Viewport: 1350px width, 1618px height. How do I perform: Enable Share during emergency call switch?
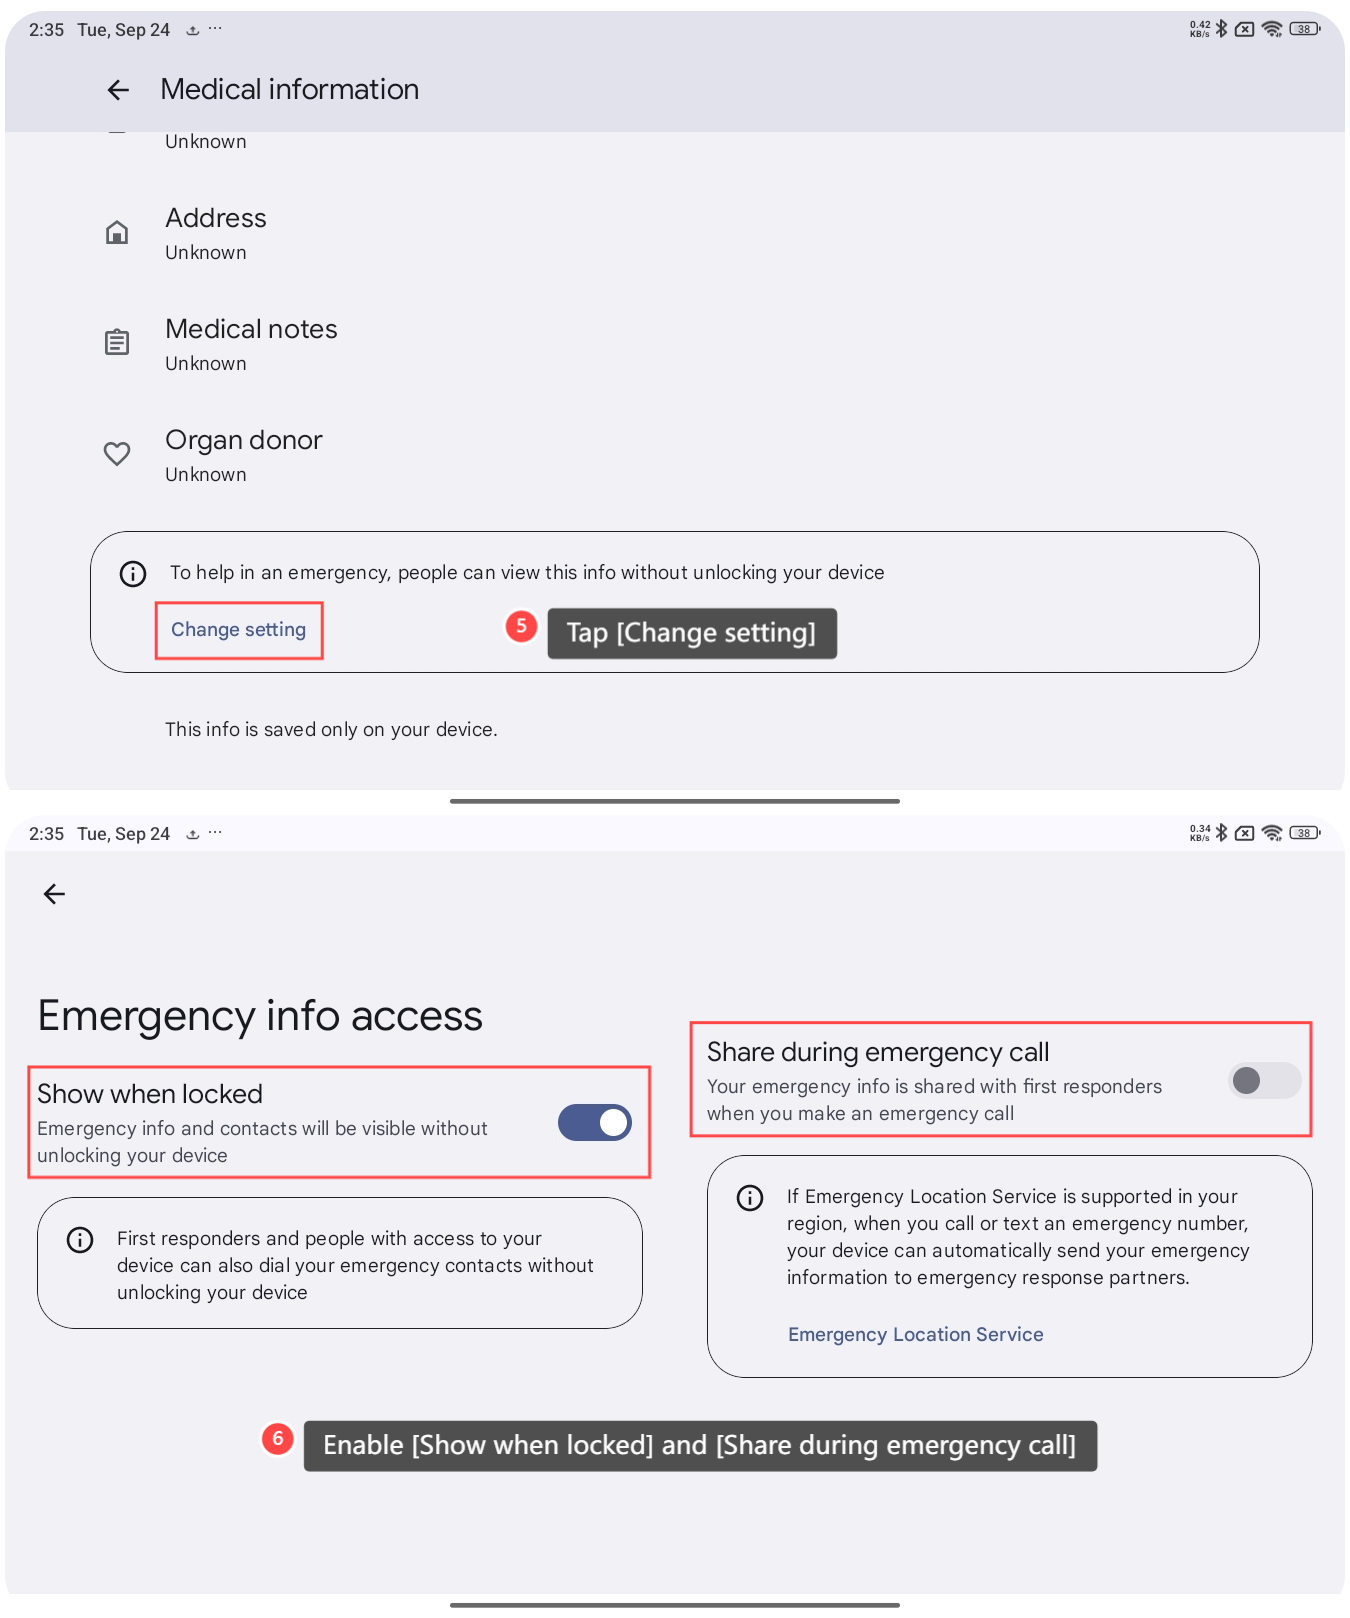1264,1080
